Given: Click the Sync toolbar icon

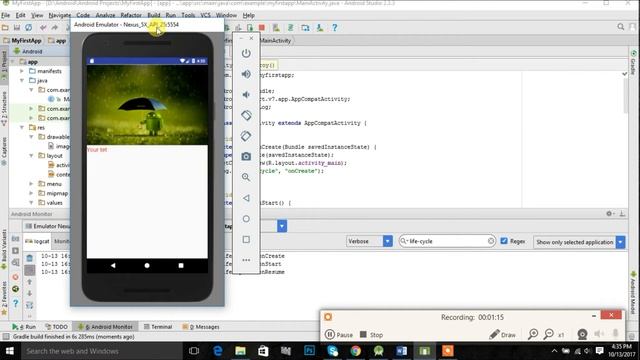Looking at the screenshot, I should (29, 27).
